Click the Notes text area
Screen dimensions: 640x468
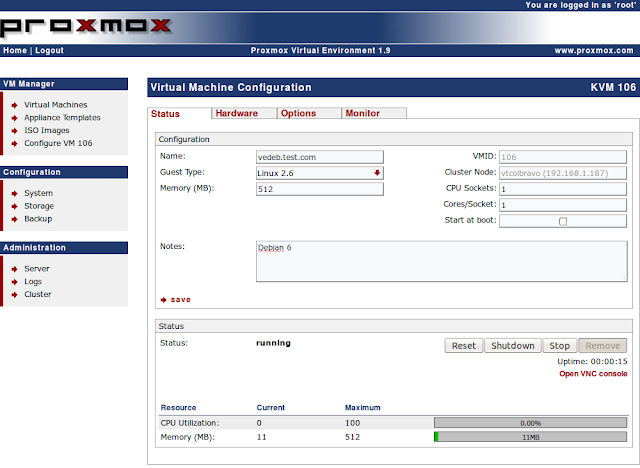[x=442, y=261]
